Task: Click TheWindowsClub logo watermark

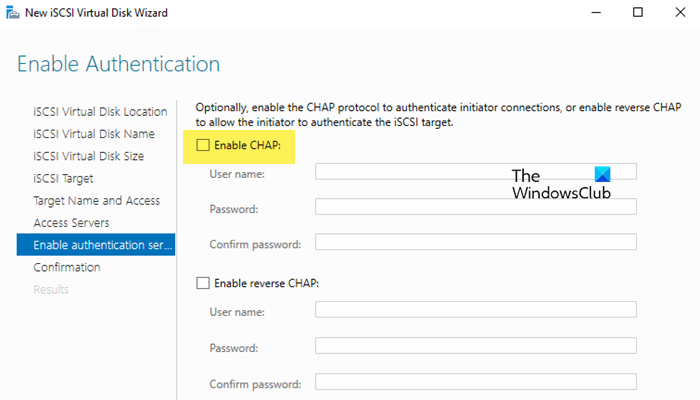Action: 560,182
